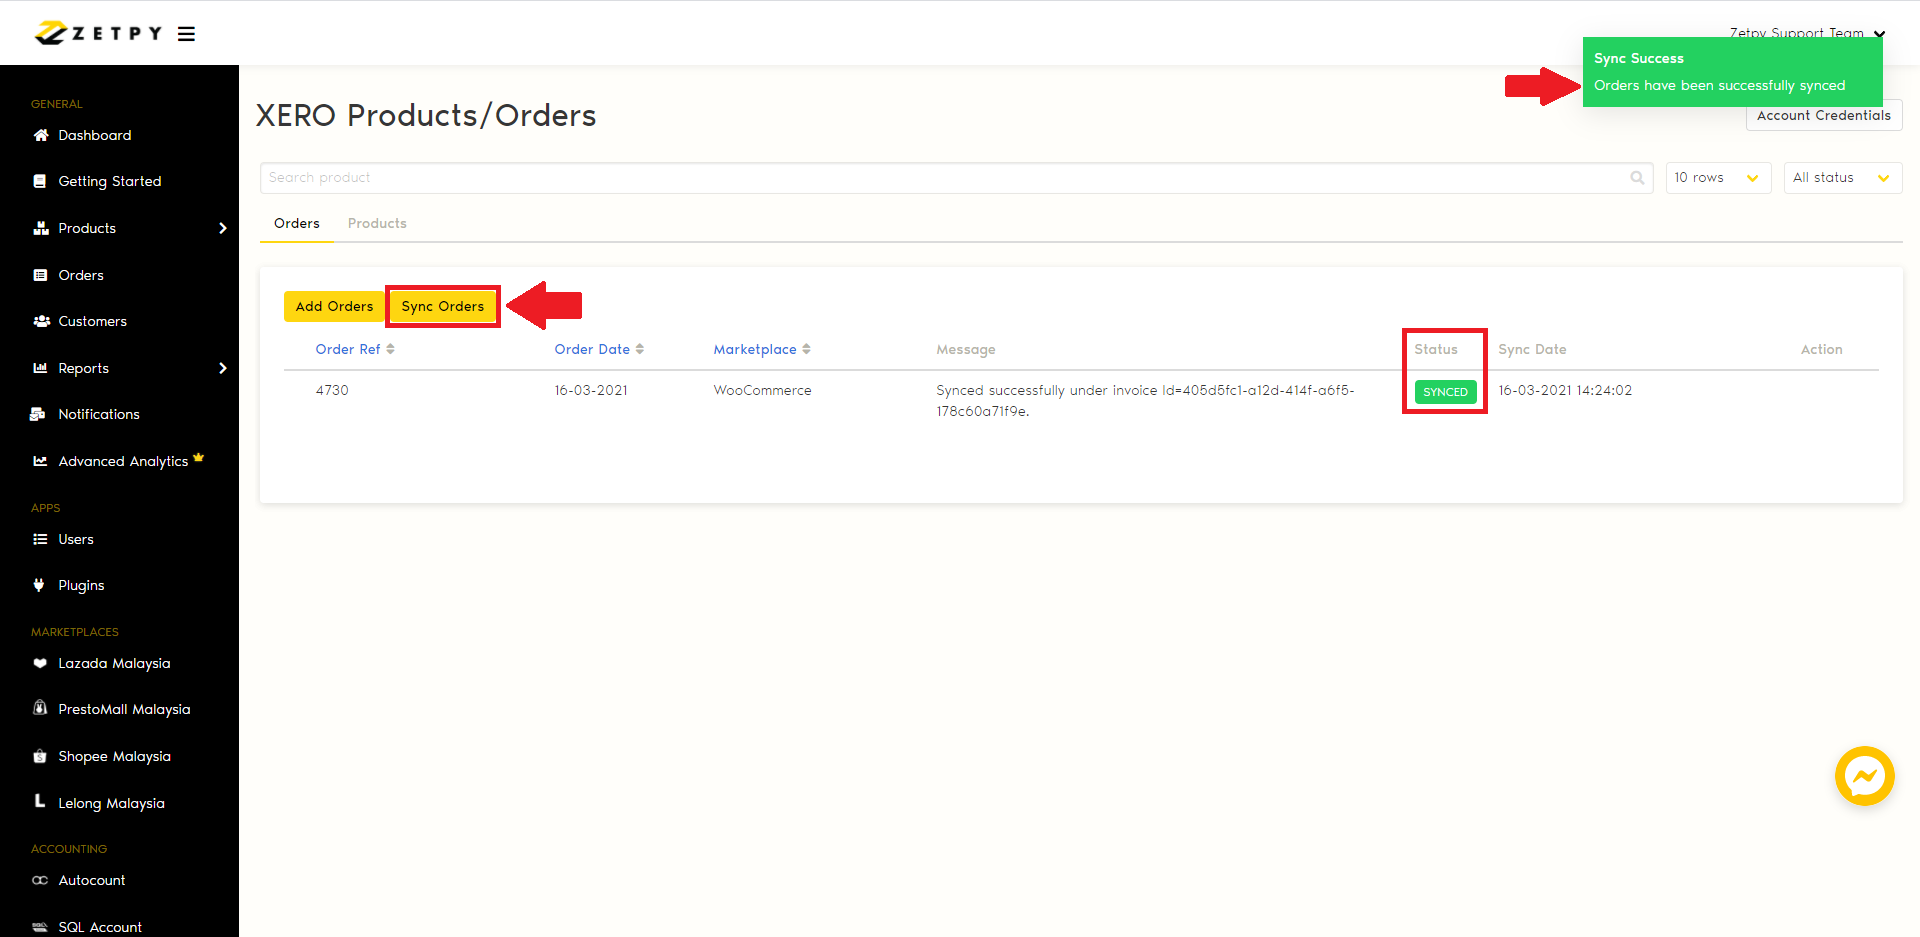Image resolution: width=1920 pixels, height=937 pixels.
Task: Click the Notifications icon in sidebar
Action: 38,414
